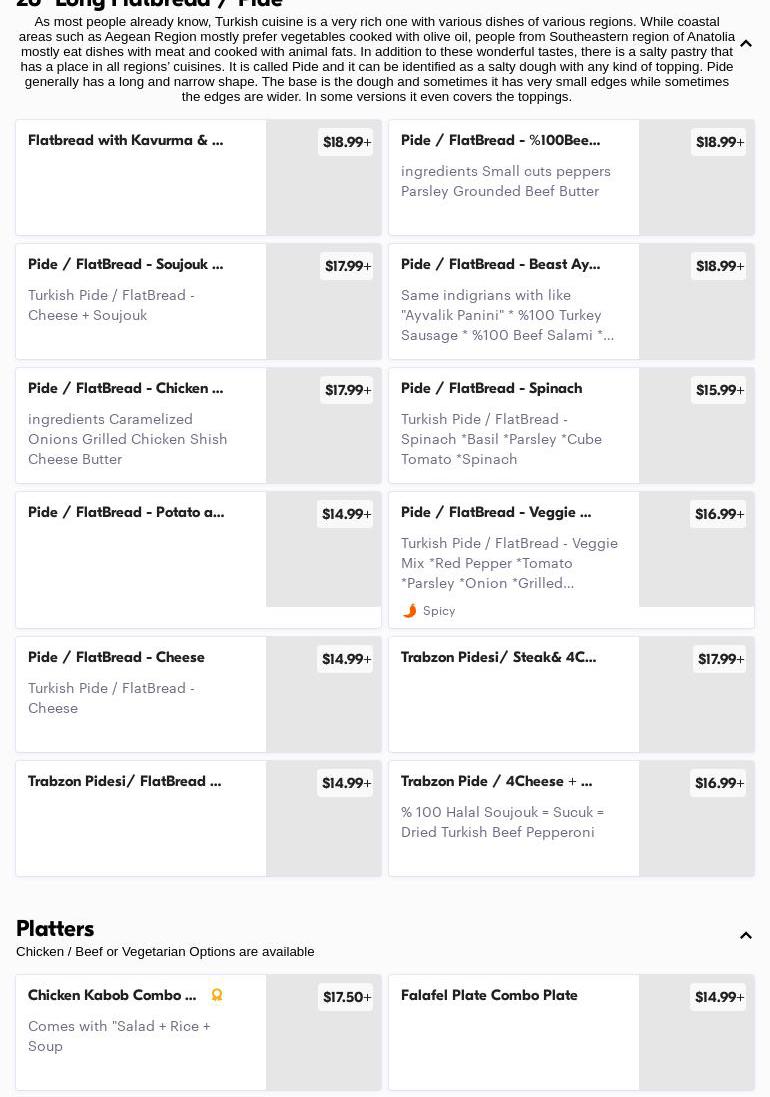Add Flatbread with Kavurma for $18.99
This screenshot has height=1097, width=770.
(x=346, y=142)
